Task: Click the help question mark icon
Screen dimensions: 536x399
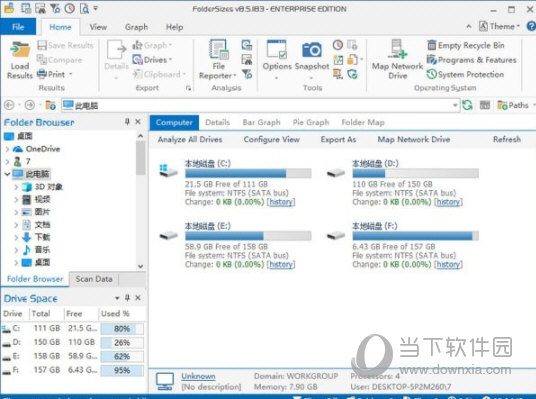Action: 531,26
